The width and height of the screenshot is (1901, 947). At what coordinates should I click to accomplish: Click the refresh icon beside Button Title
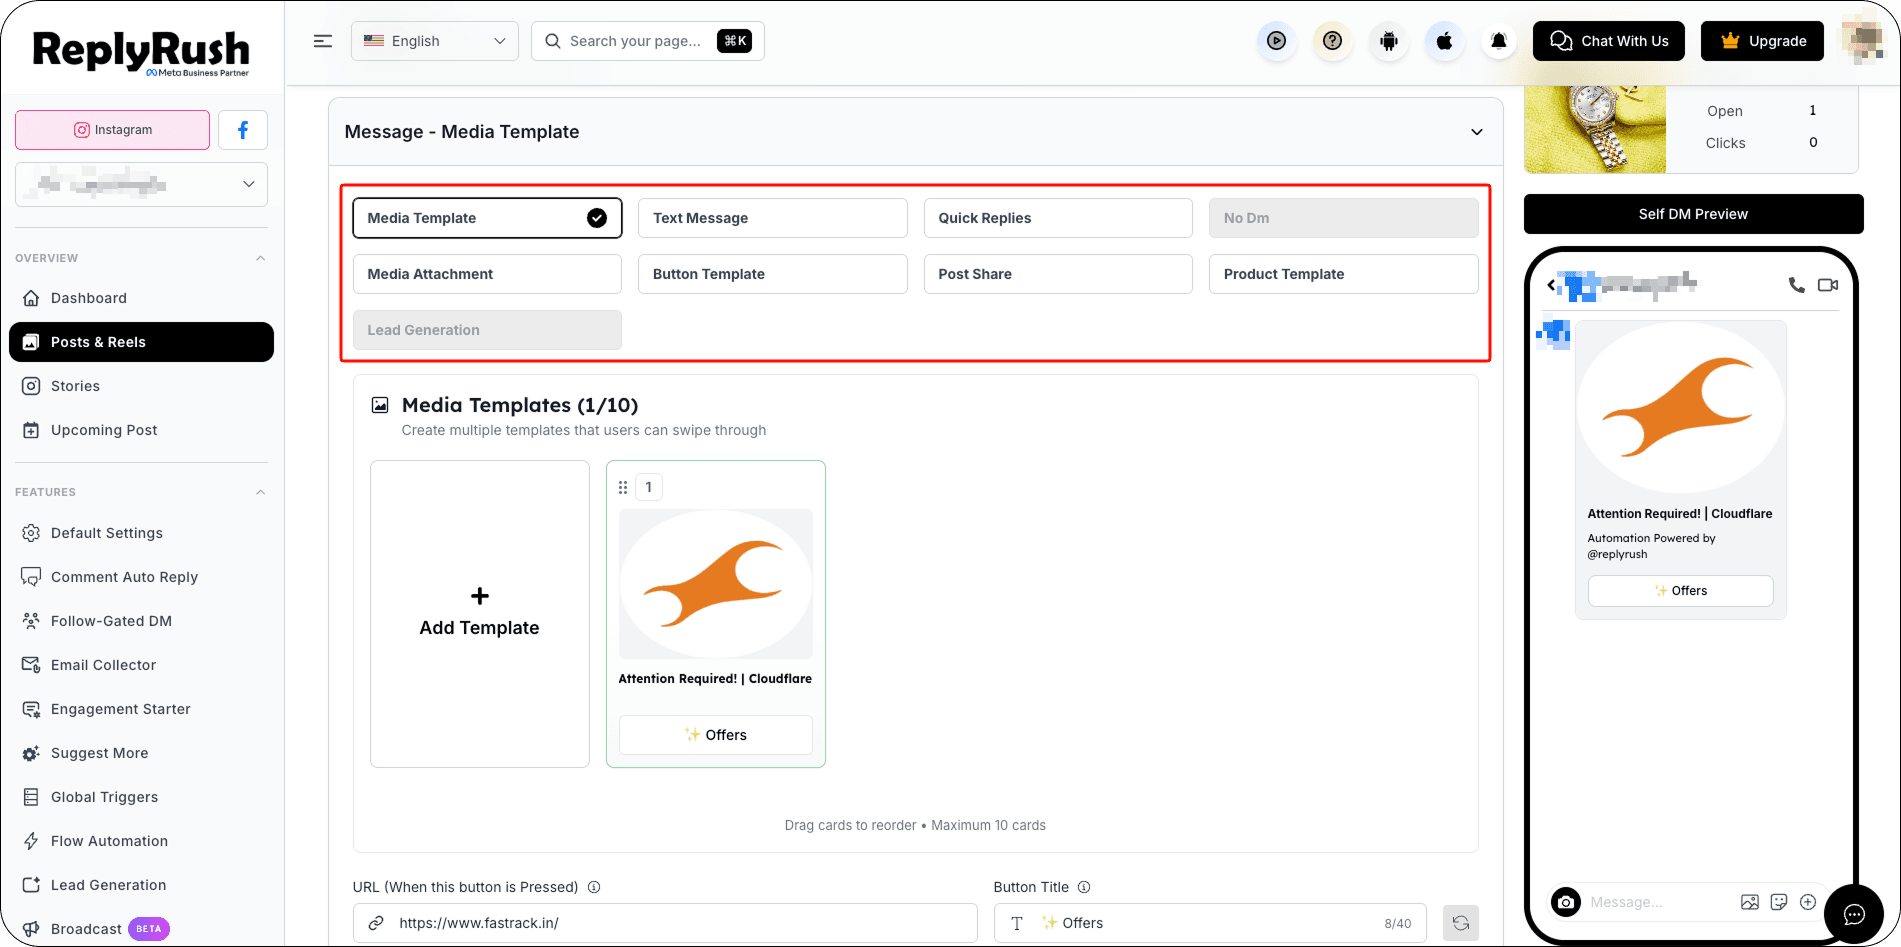point(1461,923)
